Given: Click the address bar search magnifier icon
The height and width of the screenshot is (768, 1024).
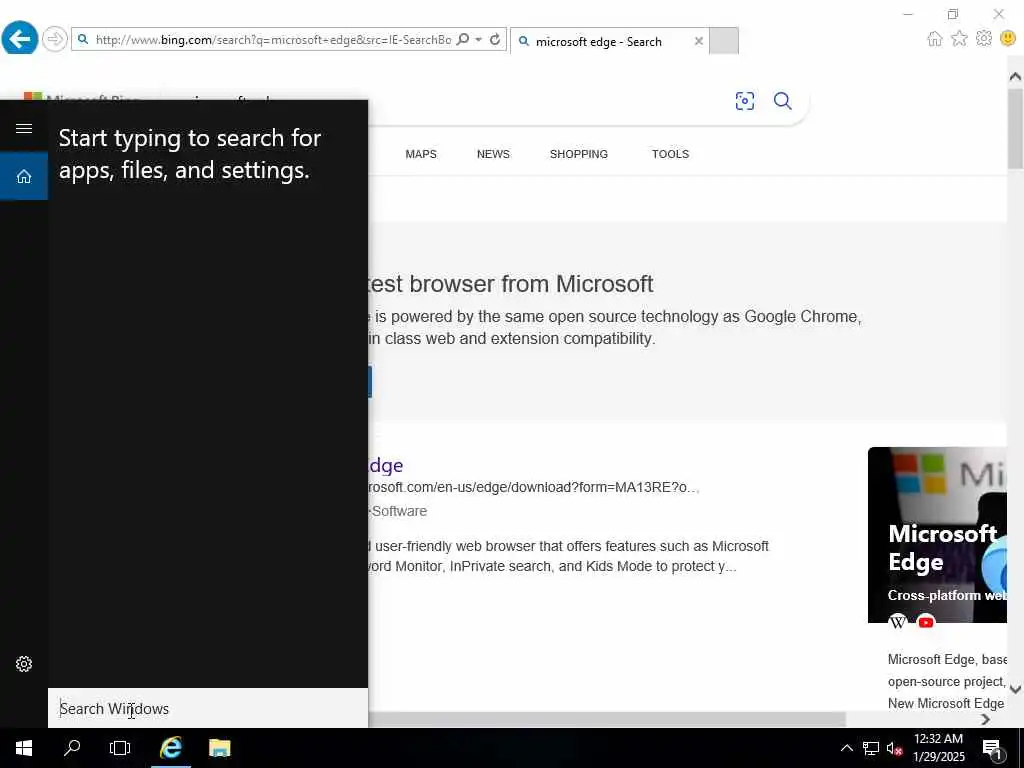Looking at the screenshot, I should click(x=463, y=40).
